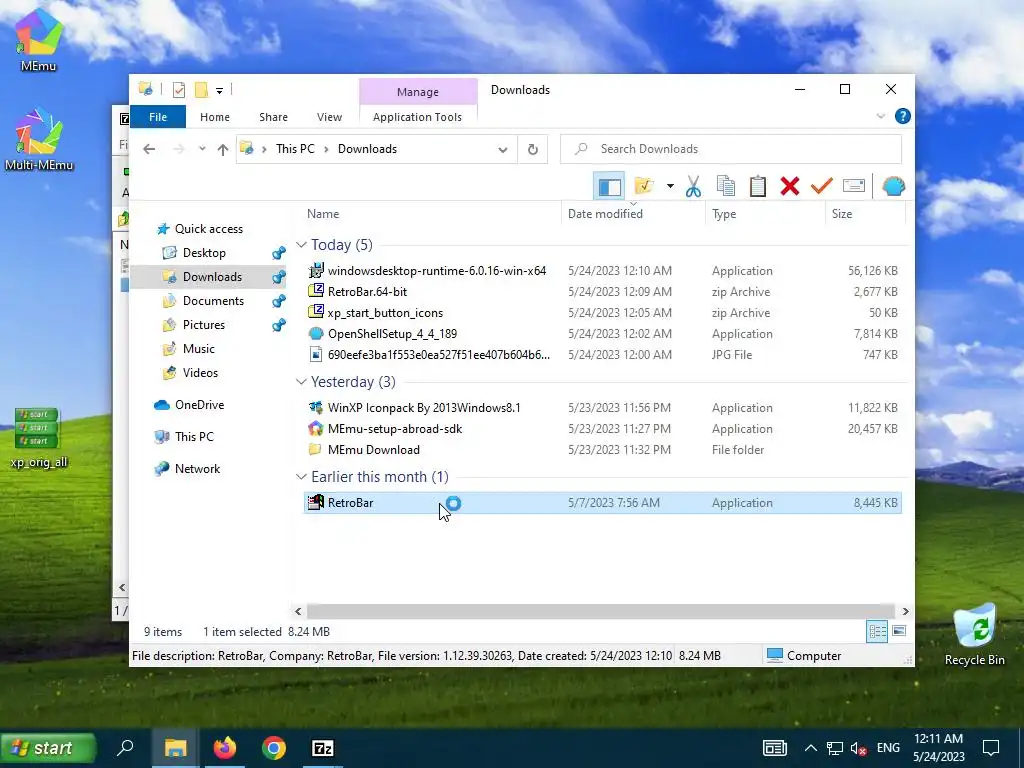1024x768 pixels.
Task: Open 7-Zip from the taskbar
Action: (323, 748)
